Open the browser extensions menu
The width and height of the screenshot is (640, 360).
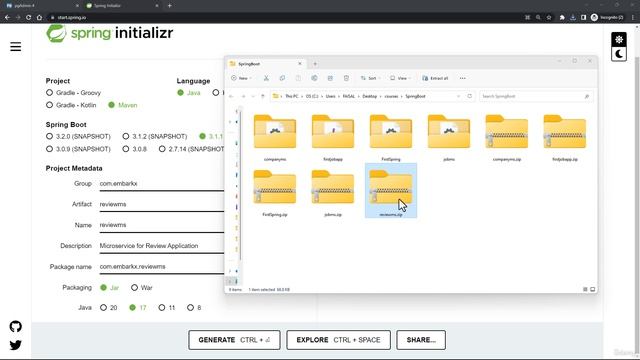(562, 18)
